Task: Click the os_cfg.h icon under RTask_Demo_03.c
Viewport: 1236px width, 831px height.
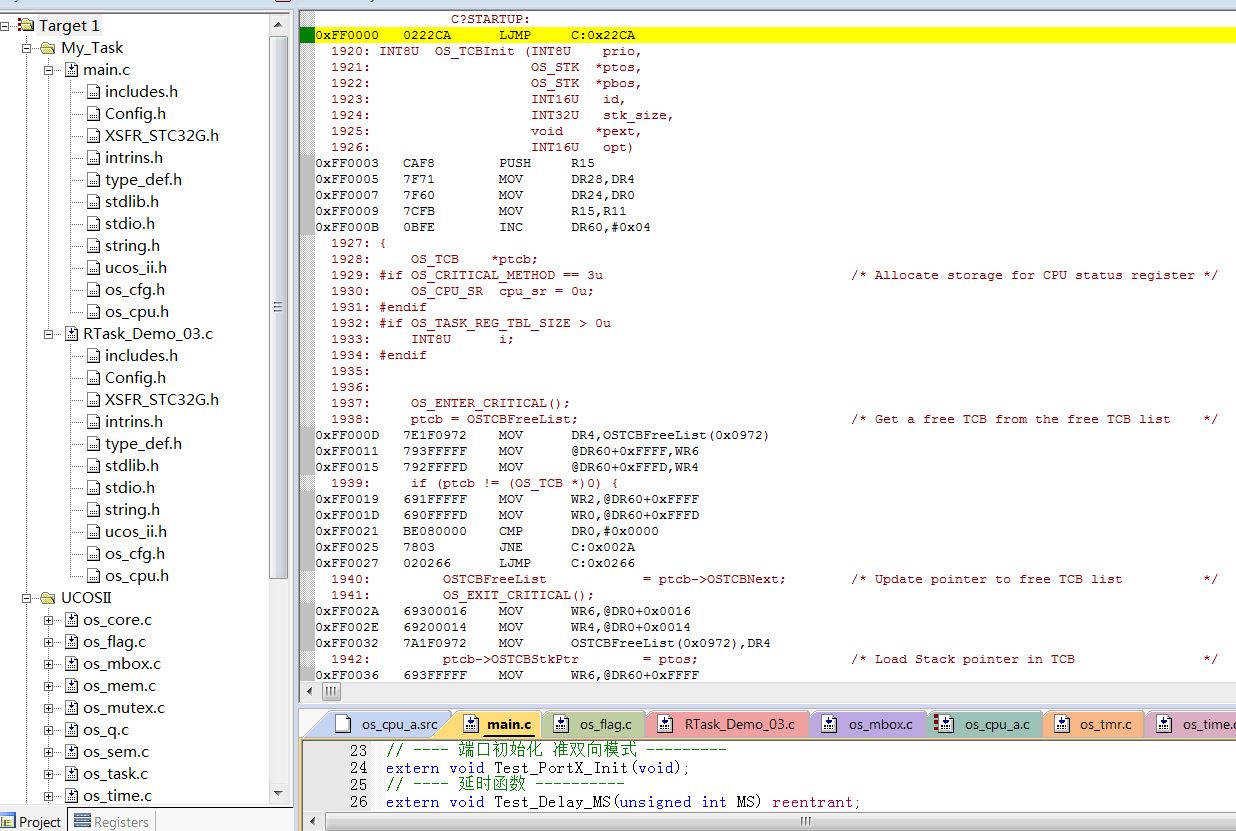Action: click(94, 554)
